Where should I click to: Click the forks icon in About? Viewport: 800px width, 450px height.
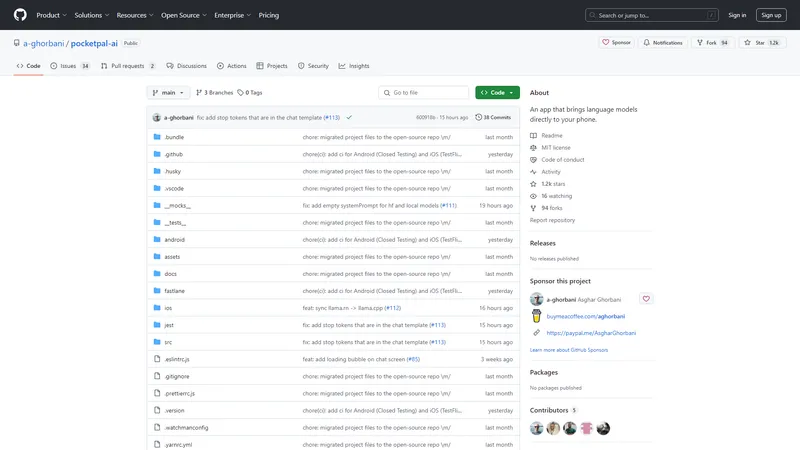tap(533, 208)
